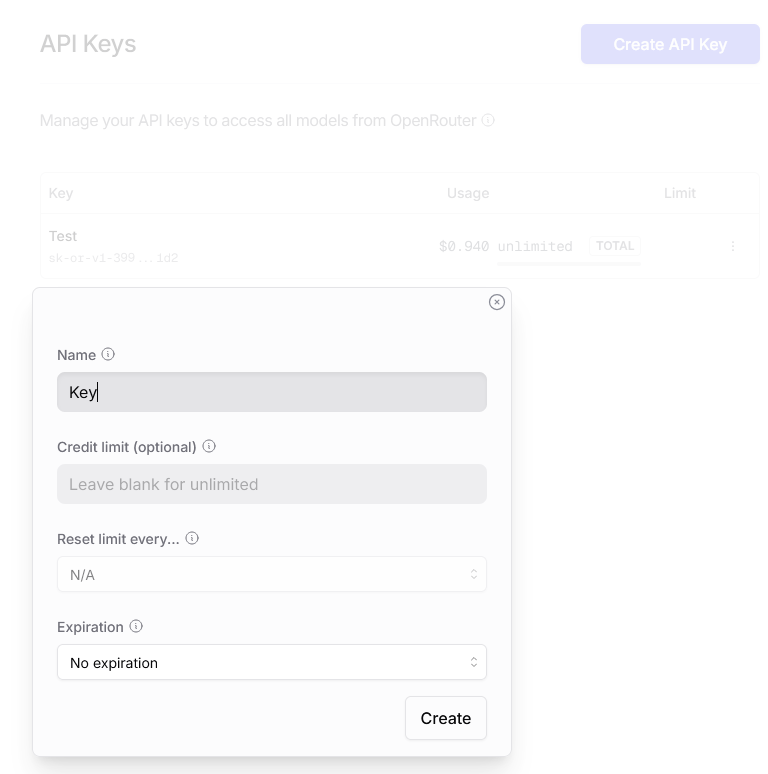The height and width of the screenshot is (774, 768).
Task: Open the Reset limit every dropdown
Action: tap(272, 575)
